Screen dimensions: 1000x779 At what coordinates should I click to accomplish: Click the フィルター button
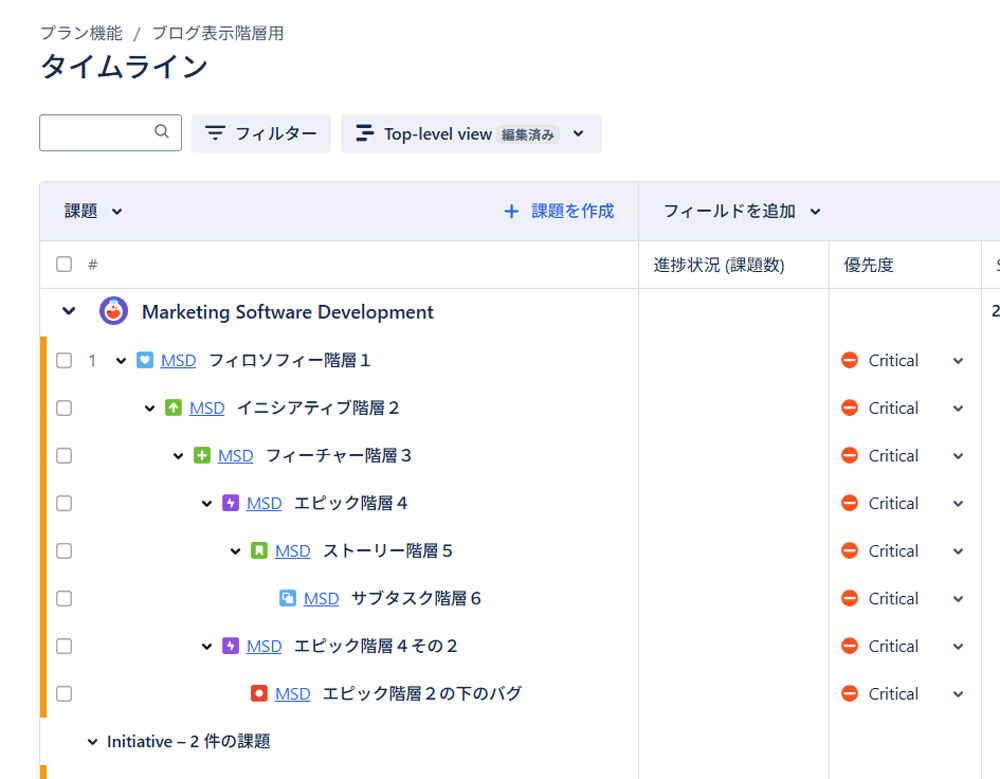pyautogui.click(x=261, y=133)
